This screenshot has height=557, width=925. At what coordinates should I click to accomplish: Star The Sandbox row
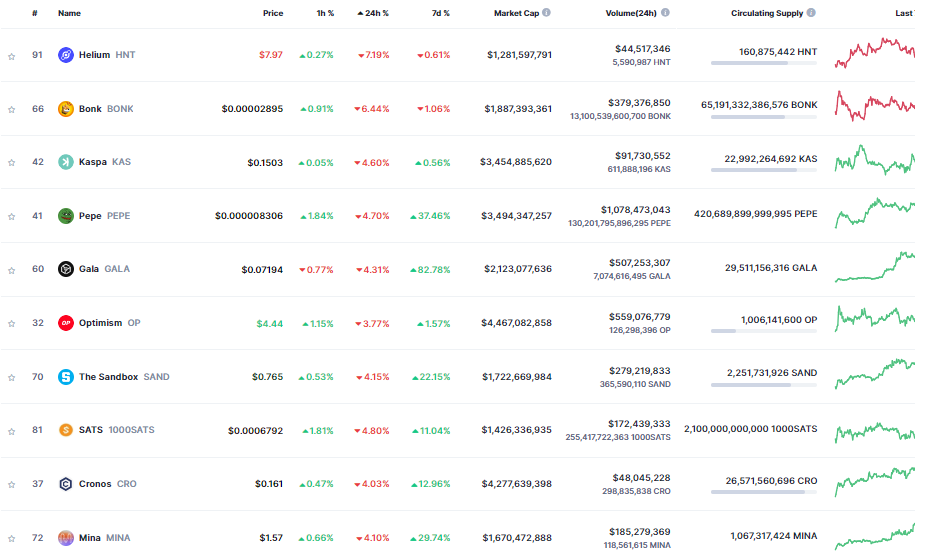(x=11, y=378)
